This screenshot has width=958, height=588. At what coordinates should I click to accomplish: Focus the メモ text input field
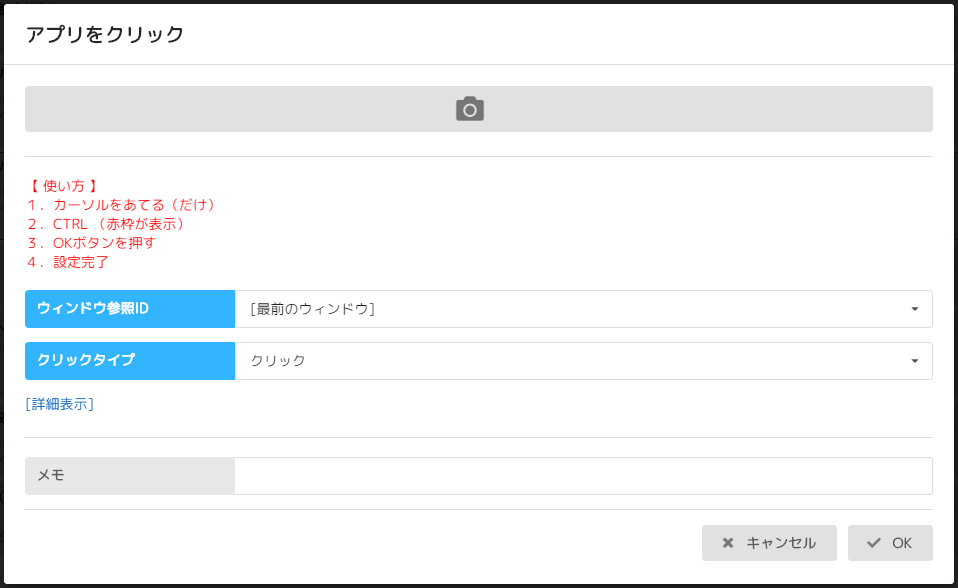tap(583, 476)
